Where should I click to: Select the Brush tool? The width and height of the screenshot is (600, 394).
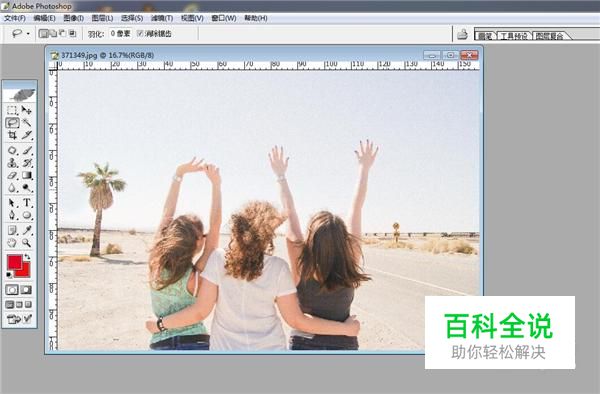[26, 151]
